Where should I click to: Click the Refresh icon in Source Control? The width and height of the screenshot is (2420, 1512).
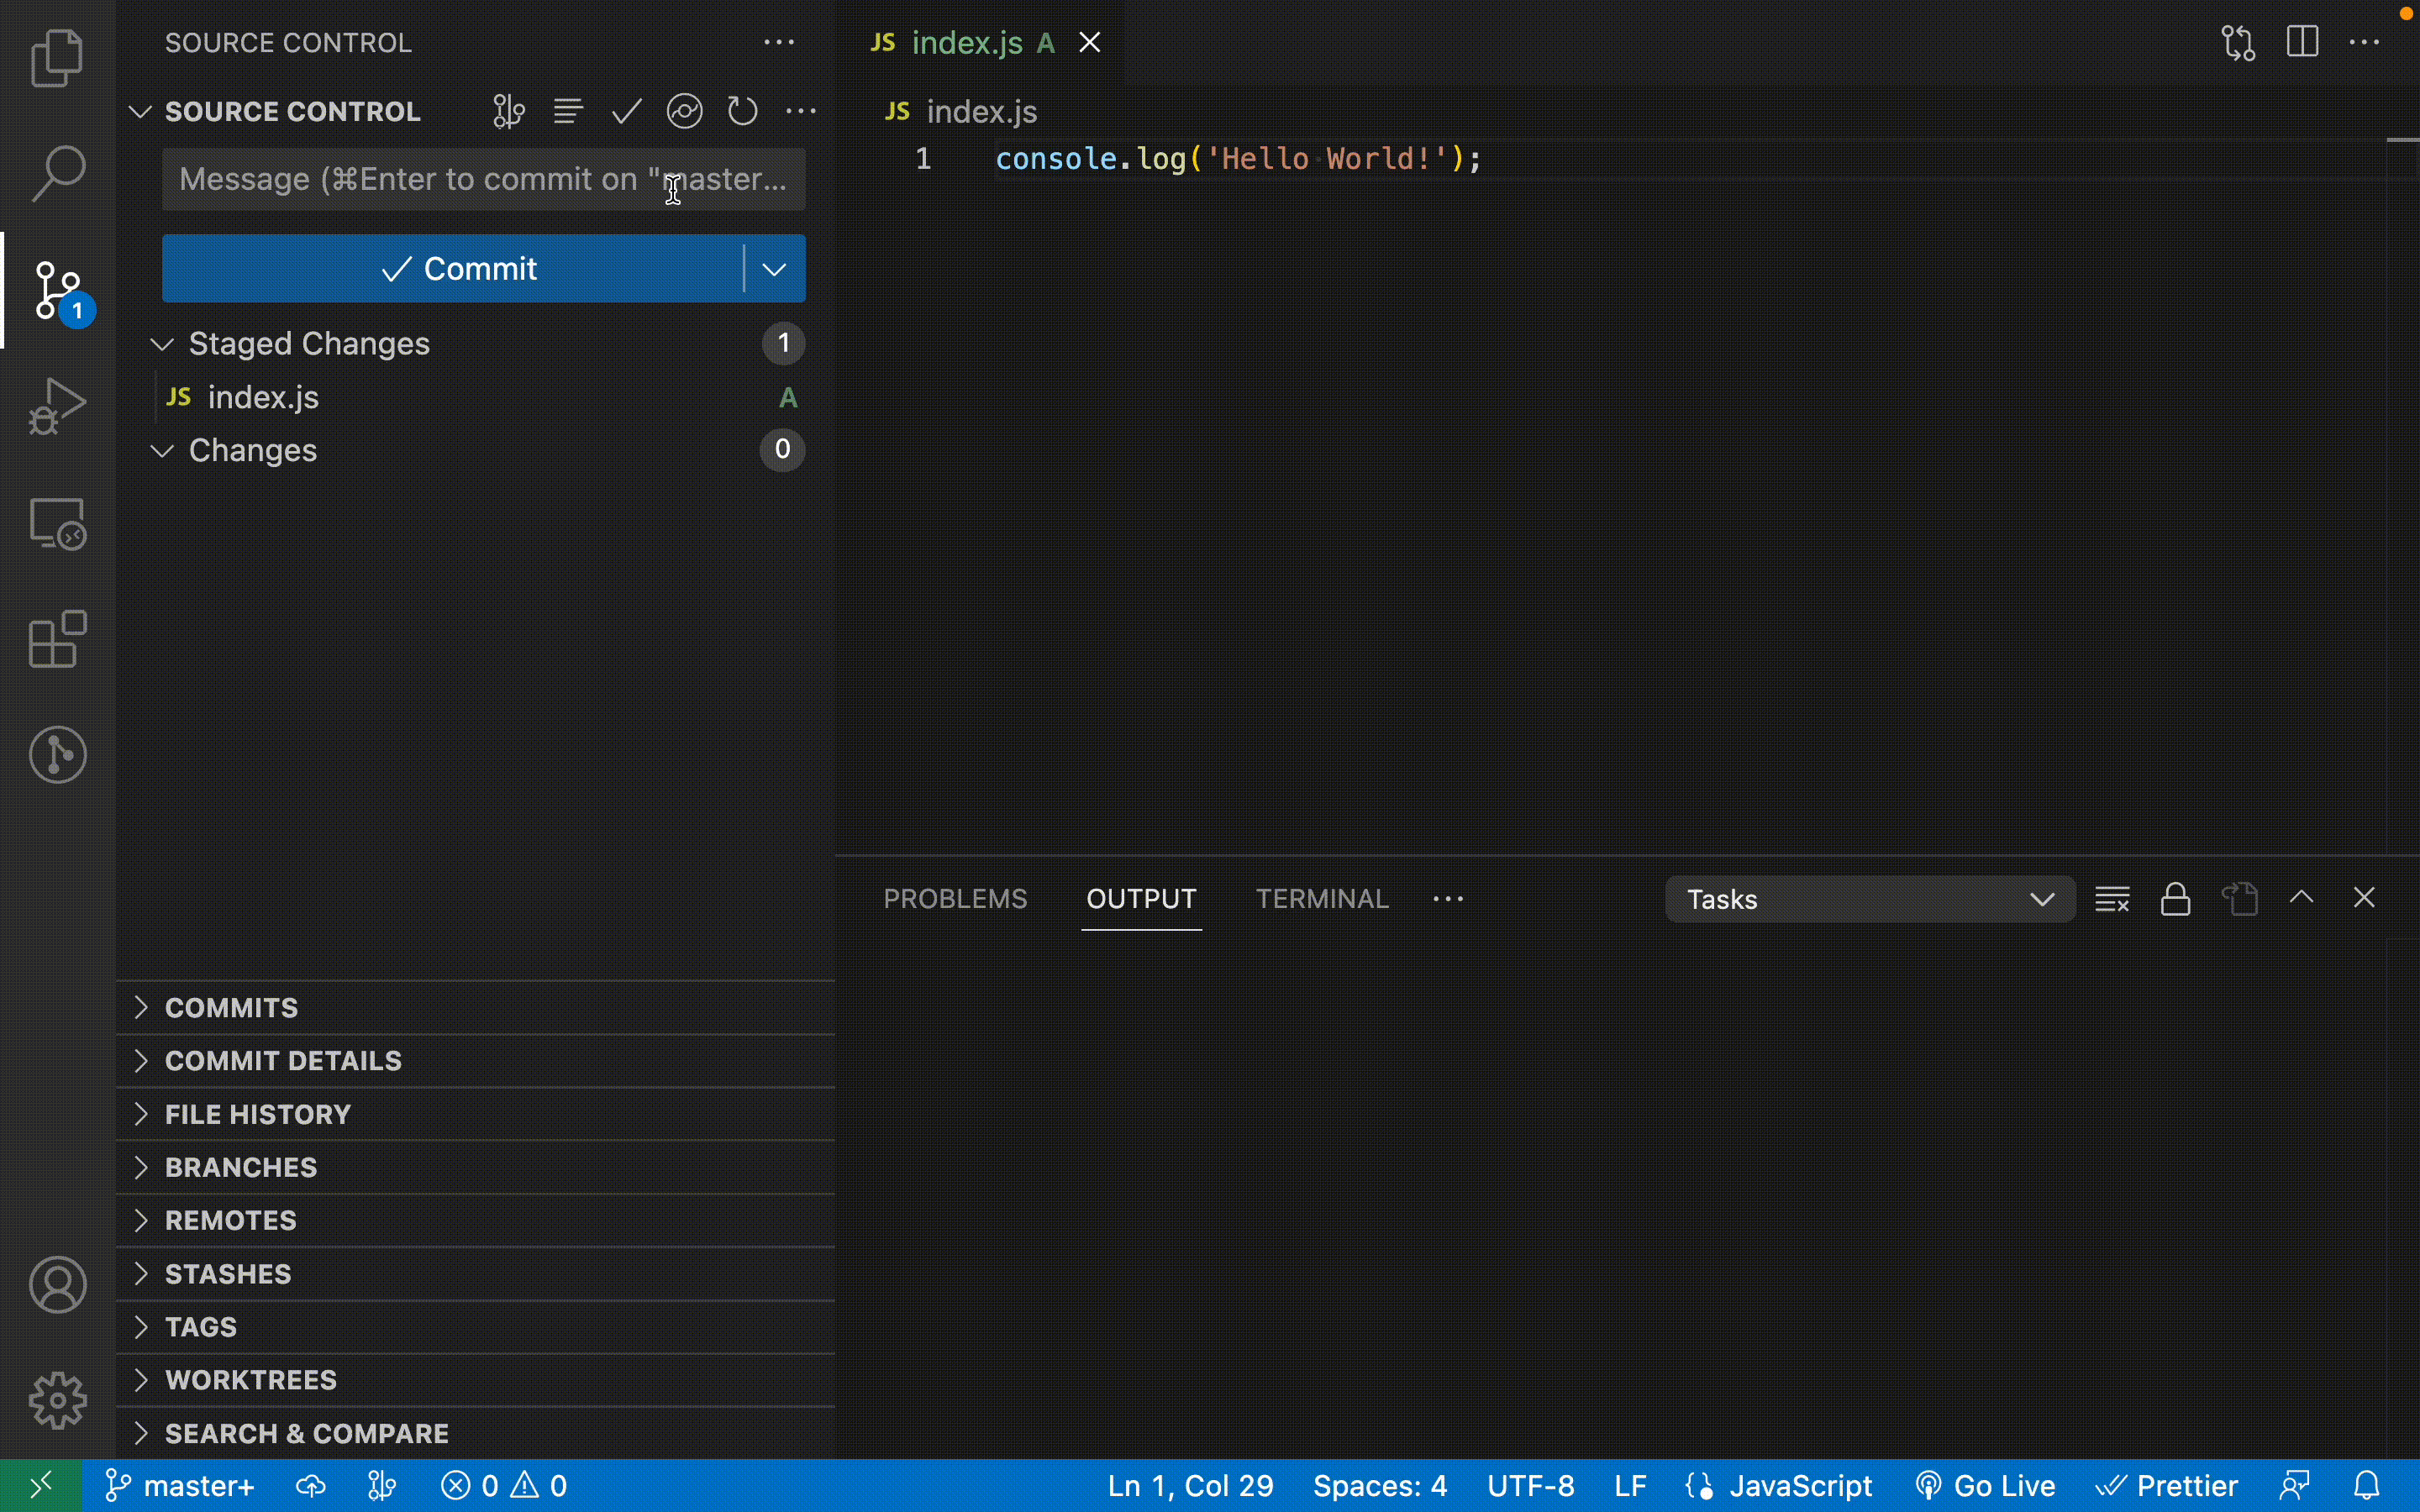click(x=742, y=111)
